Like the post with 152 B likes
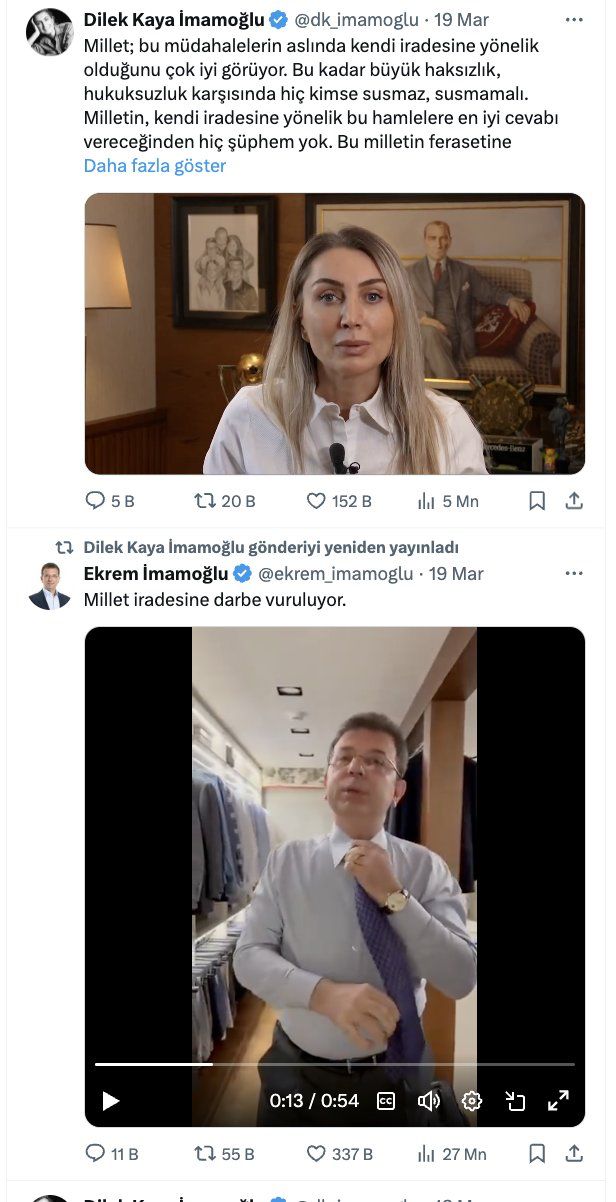616x1202 pixels. click(316, 501)
